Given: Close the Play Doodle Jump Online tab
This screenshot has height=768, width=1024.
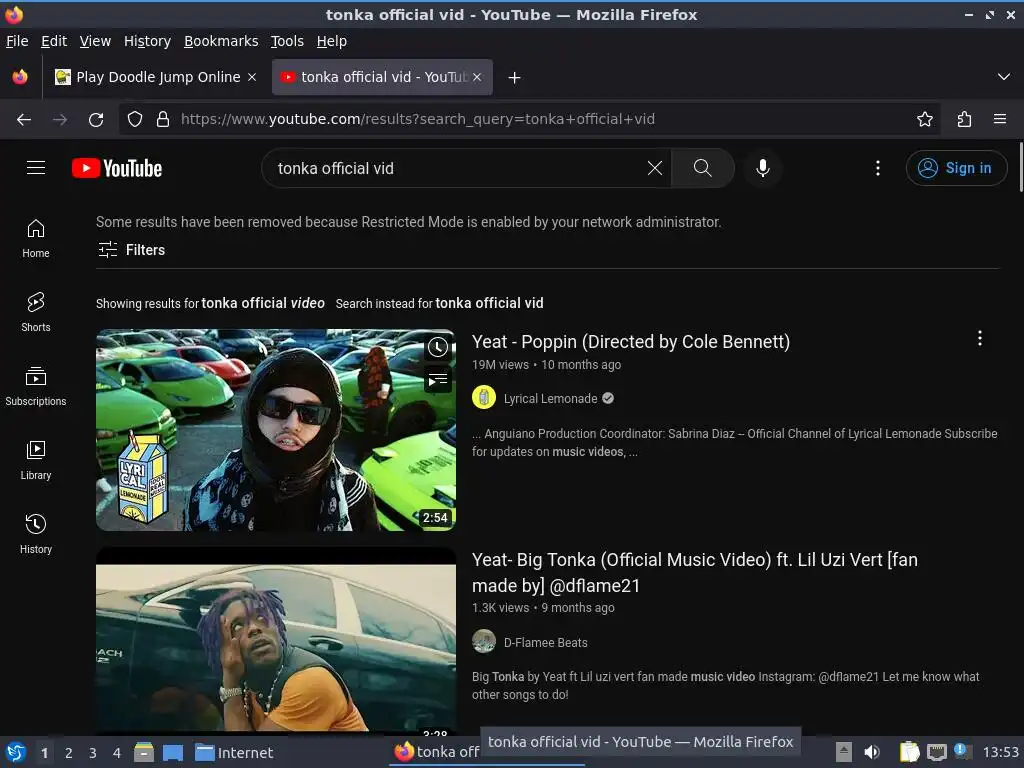Looking at the screenshot, I should 252,77.
